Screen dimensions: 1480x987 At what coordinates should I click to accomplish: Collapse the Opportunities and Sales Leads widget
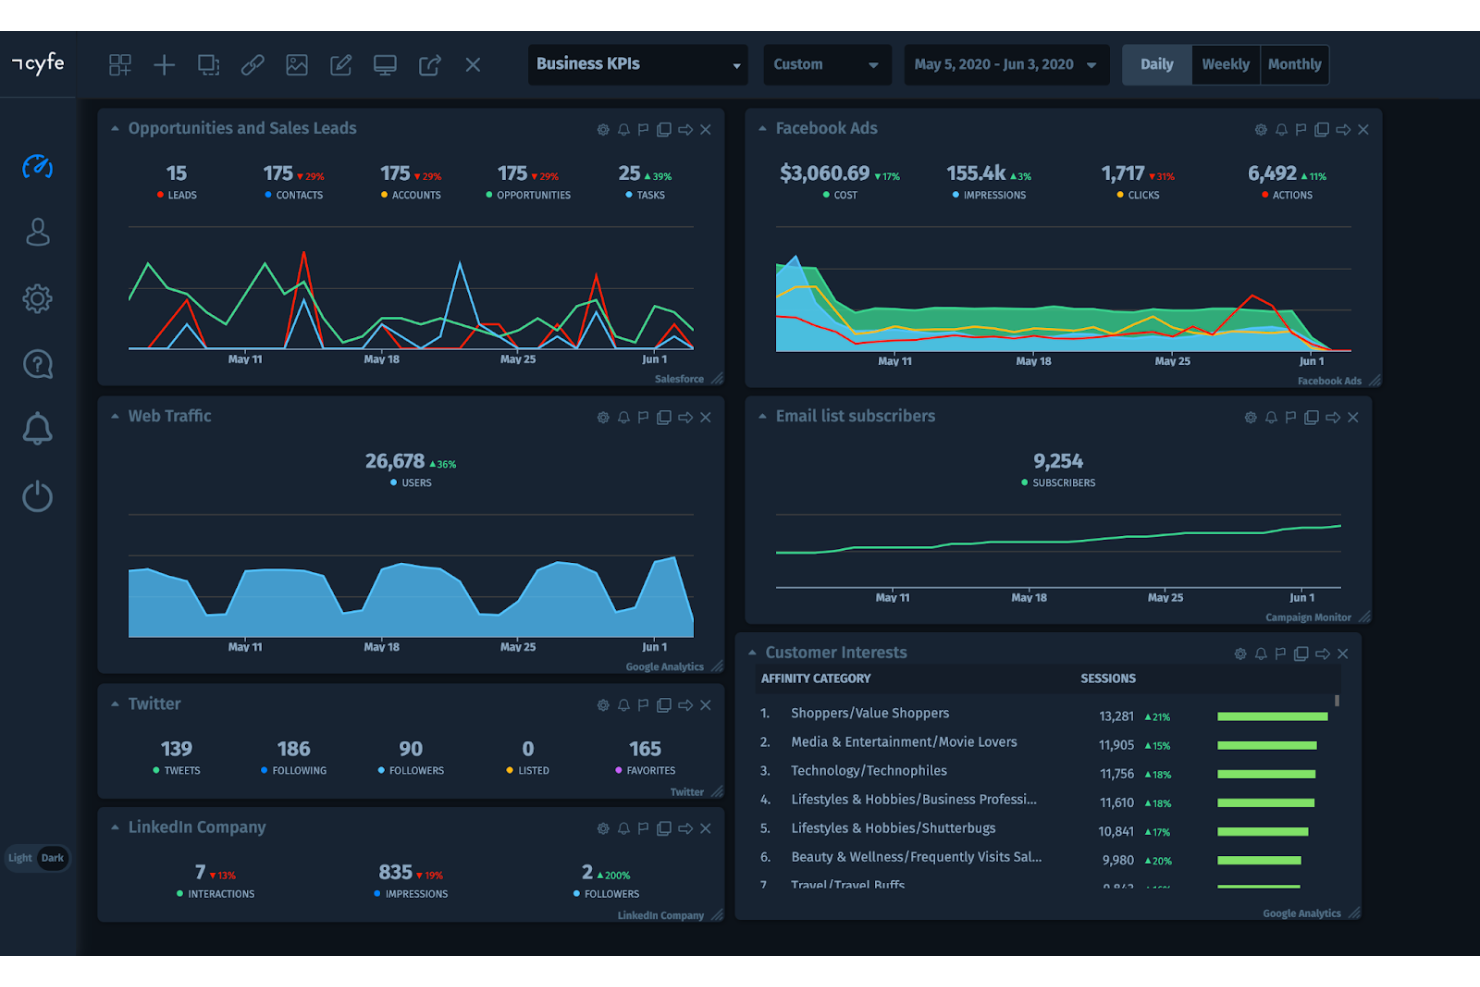point(115,129)
